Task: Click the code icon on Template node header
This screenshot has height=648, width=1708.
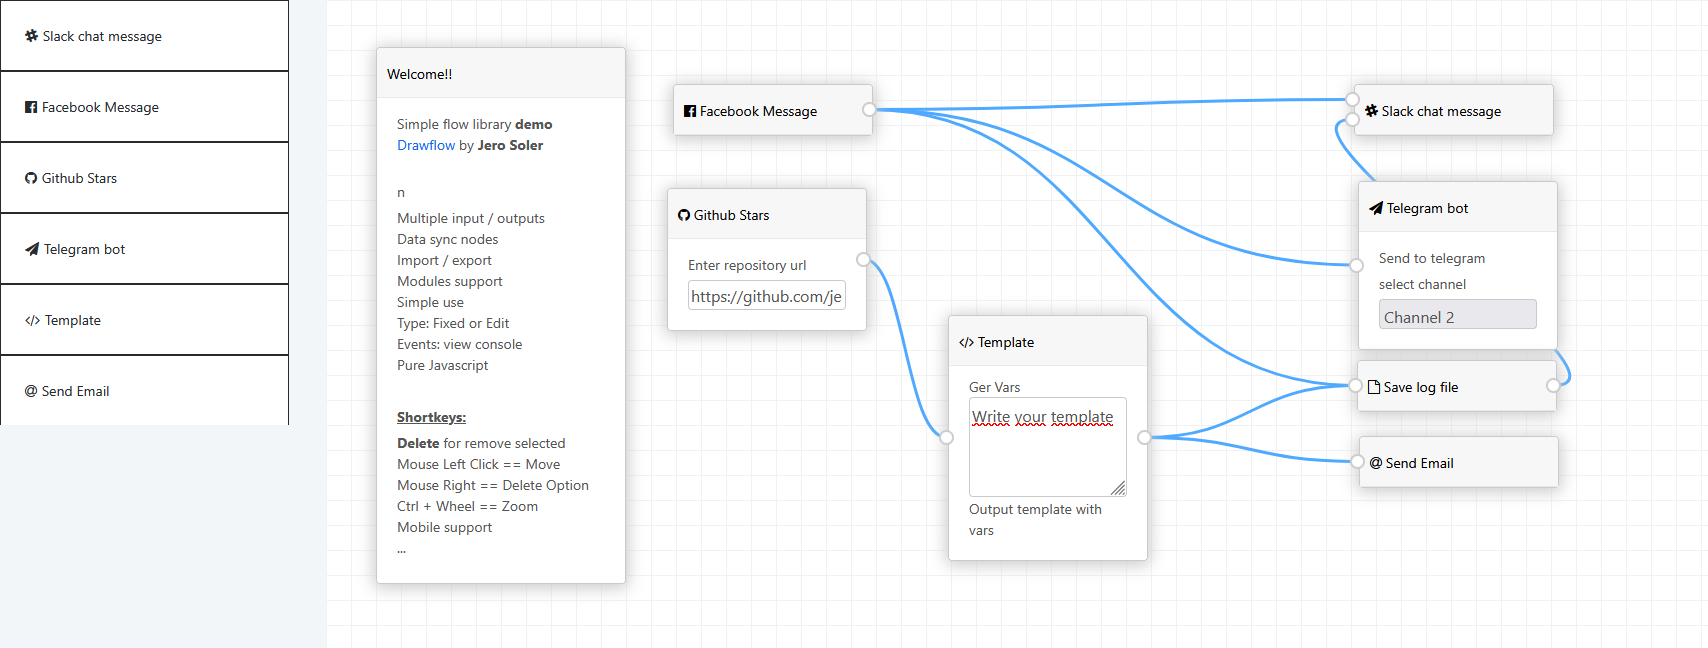Action: (966, 342)
